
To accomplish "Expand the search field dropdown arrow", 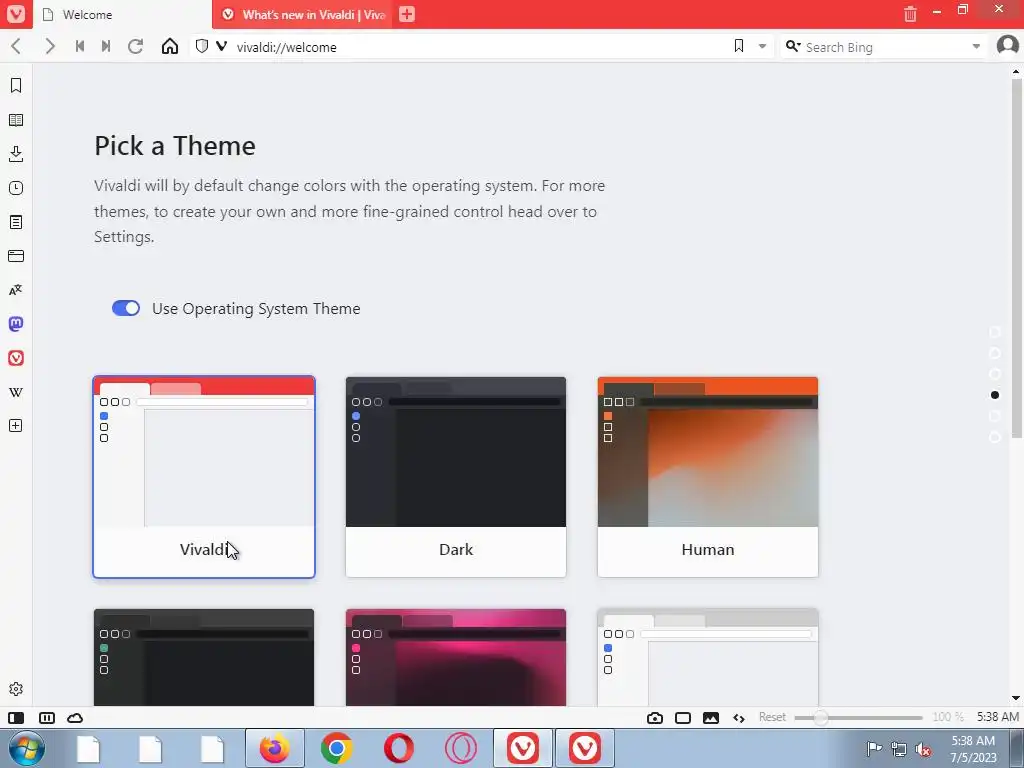I will point(976,46).
